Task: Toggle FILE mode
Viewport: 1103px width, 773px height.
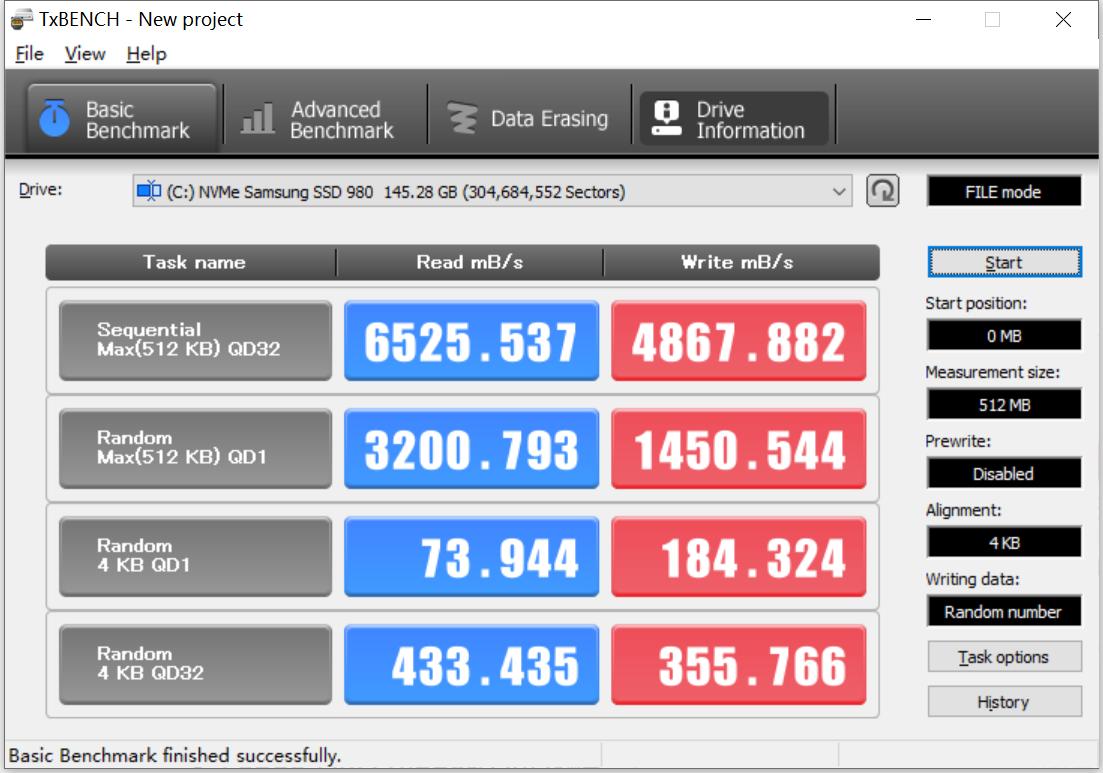Action: [x=1003, y=191]
